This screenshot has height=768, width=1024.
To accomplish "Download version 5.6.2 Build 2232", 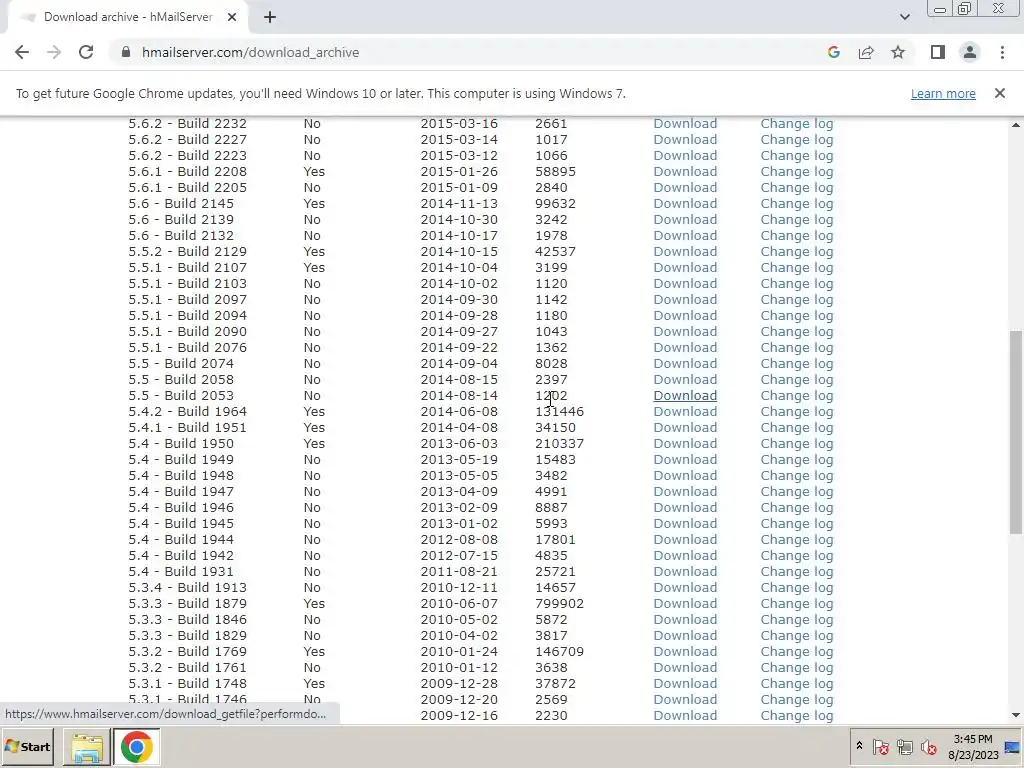I will point(685,123).
